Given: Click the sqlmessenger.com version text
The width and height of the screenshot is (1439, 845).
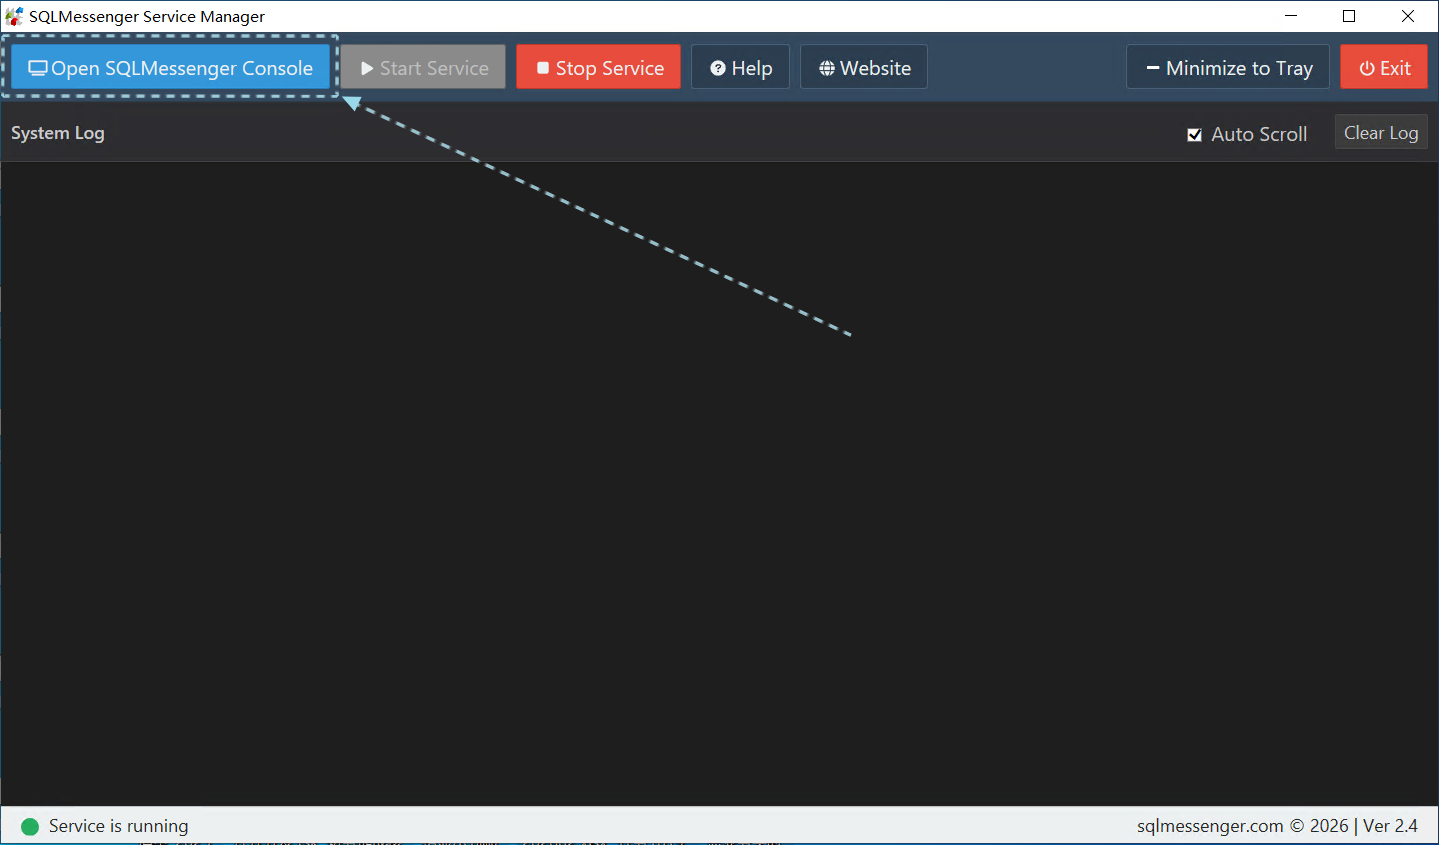Looking at the screenshot, I should click(1277, 826).
